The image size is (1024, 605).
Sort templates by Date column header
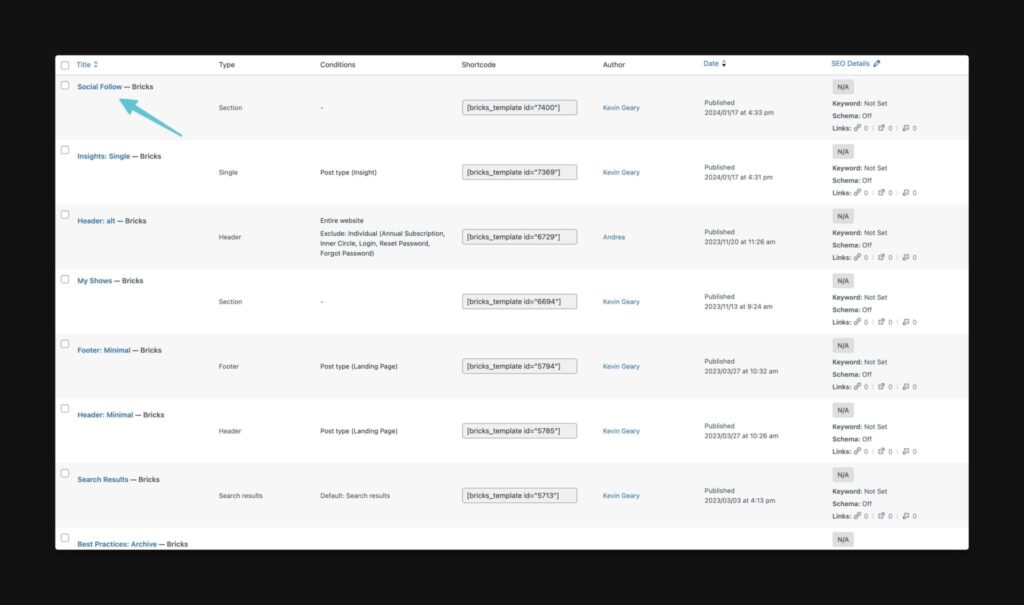tap(711, 63)
